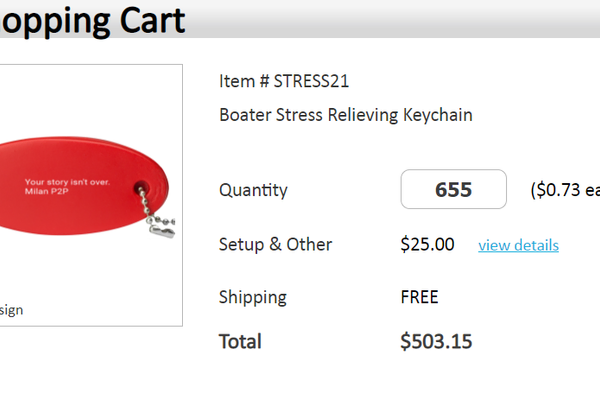Image resolution: width=600 pixels, height=400 pixels.
Task: Open the 'view details' link
Action: pos(518,245)
